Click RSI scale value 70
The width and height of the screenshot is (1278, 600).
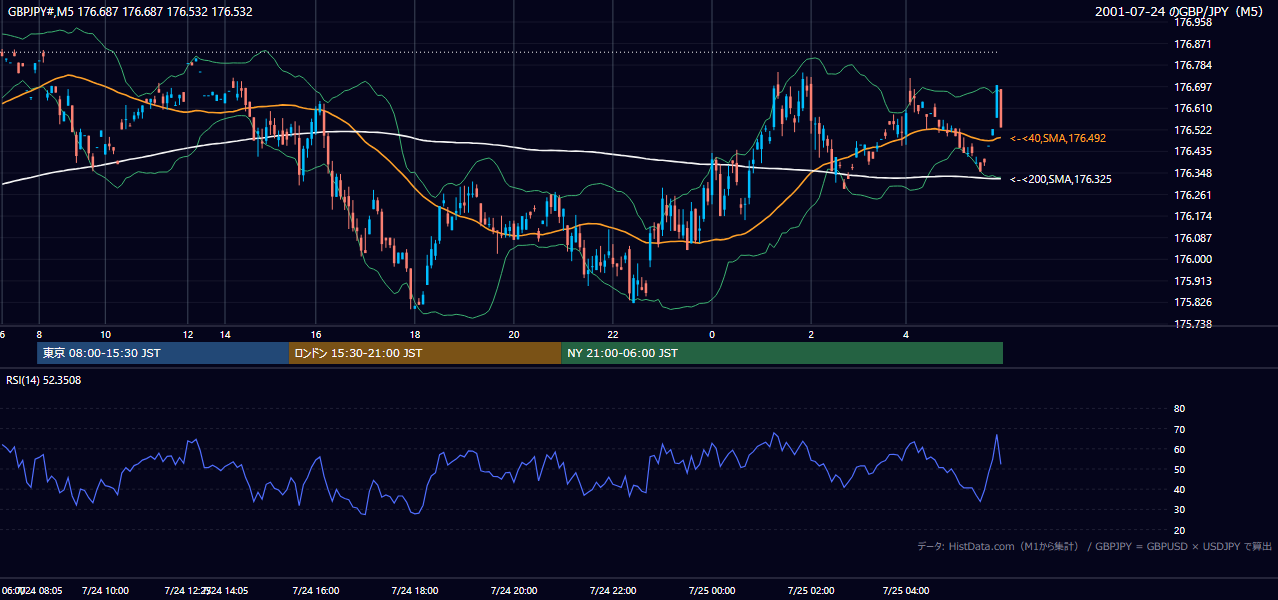(1179, 429)
